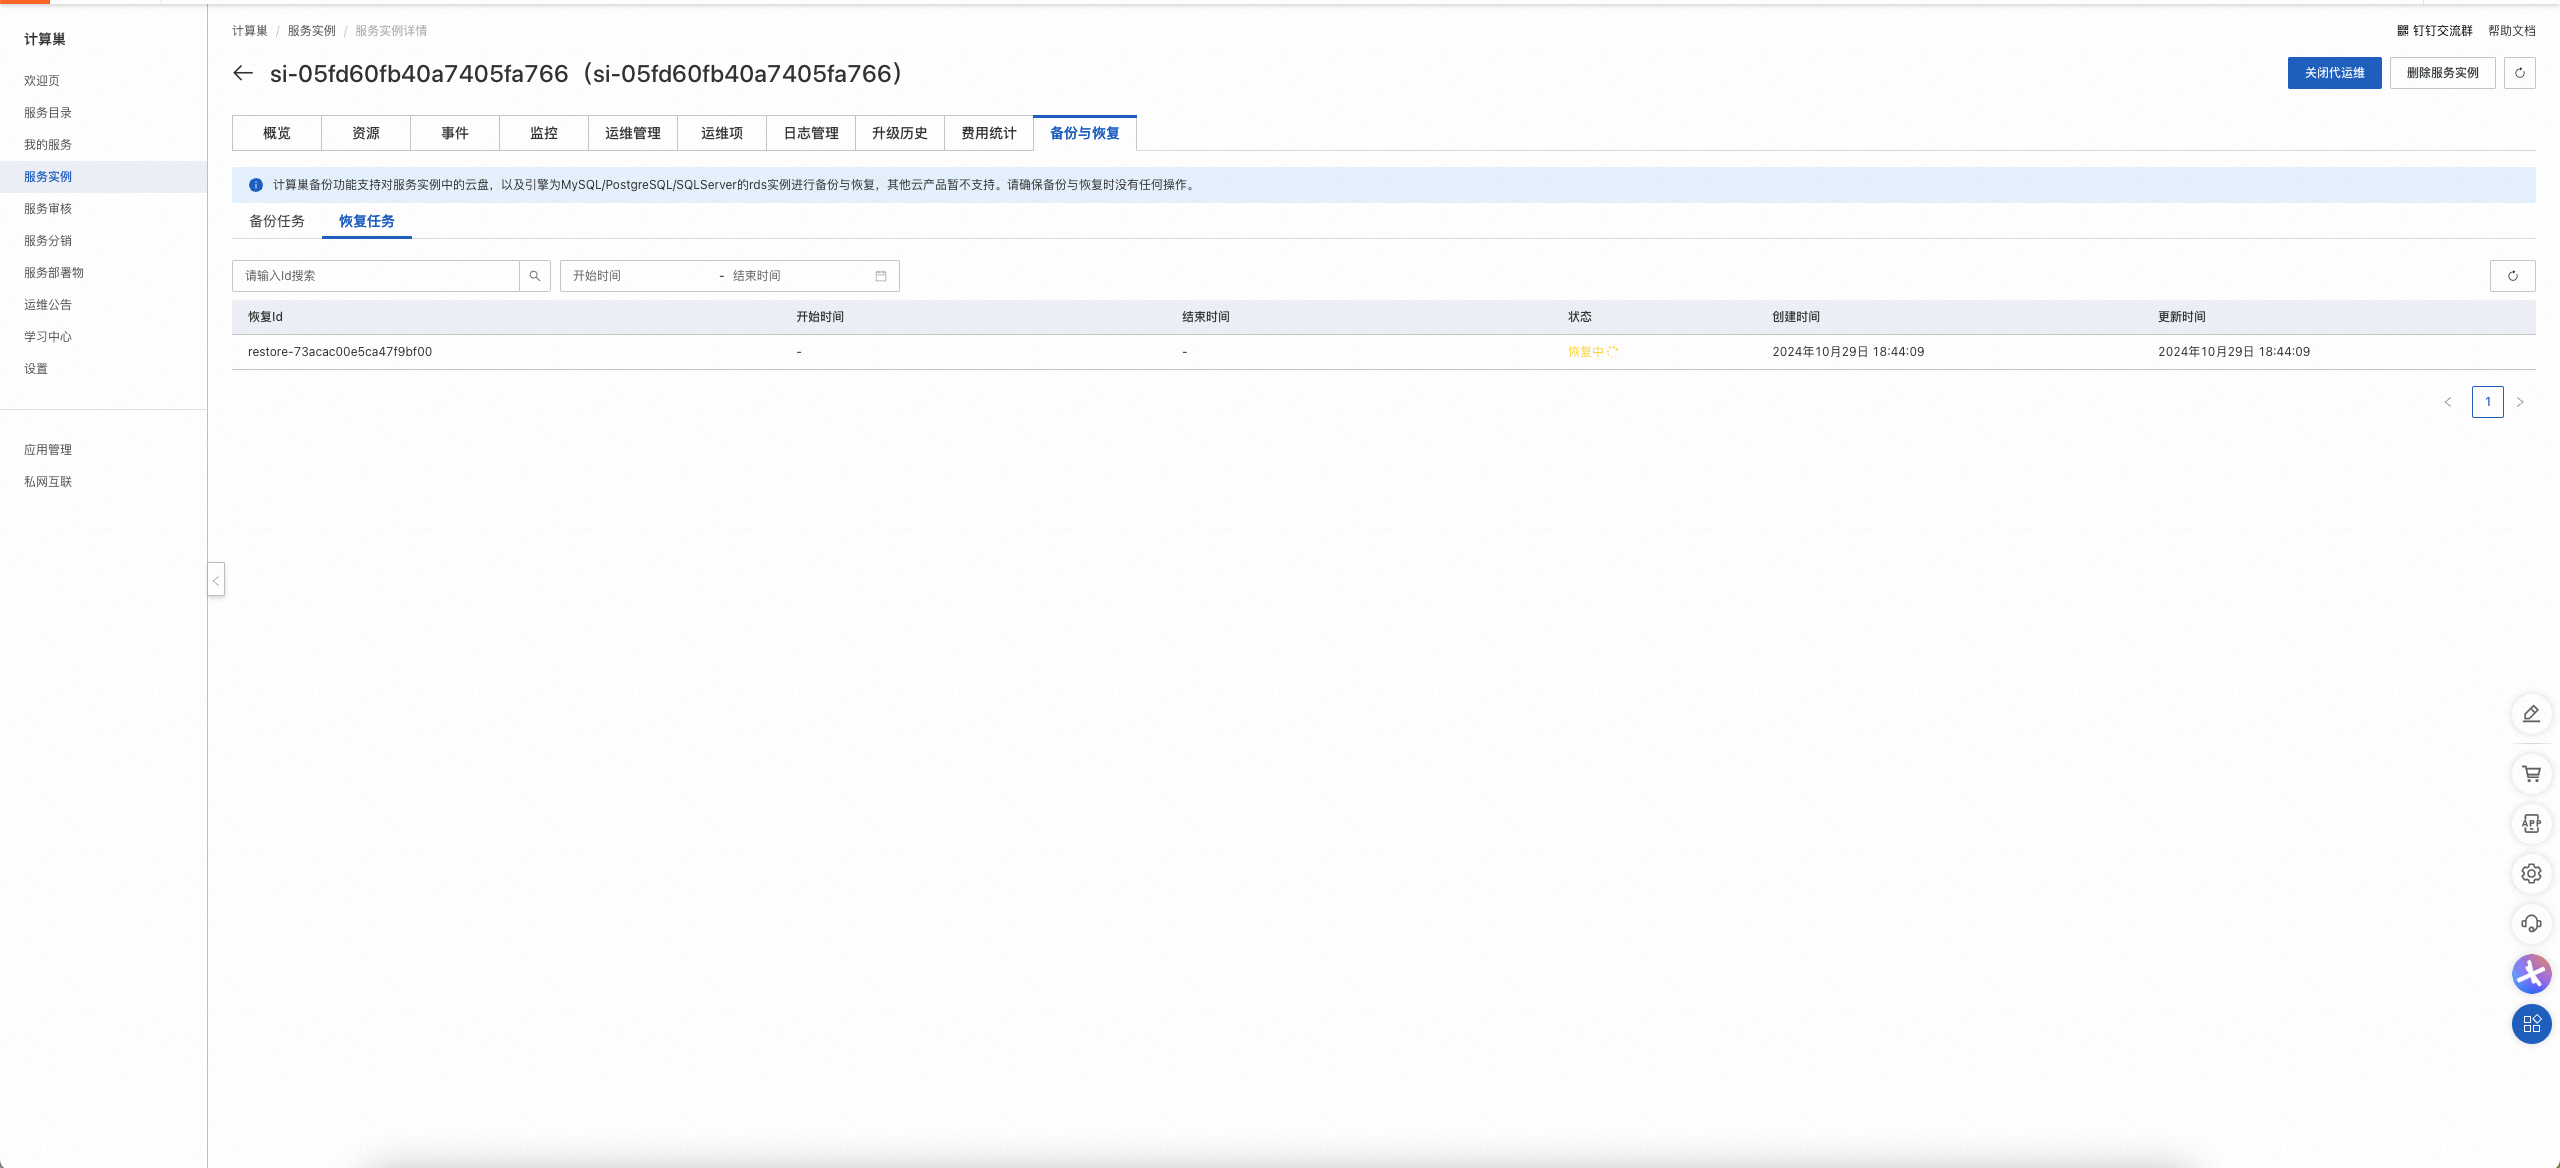The width and height of the screenshot is (2560, 1168).
Task: Click the 请输入Id搜索 input field
Action: pos(376,276)
